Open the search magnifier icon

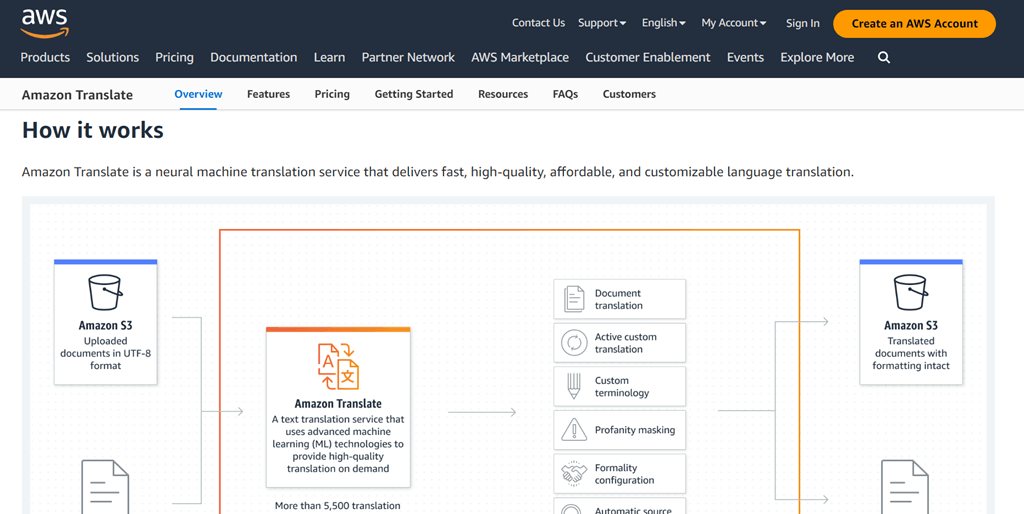[x=883, y=58]
